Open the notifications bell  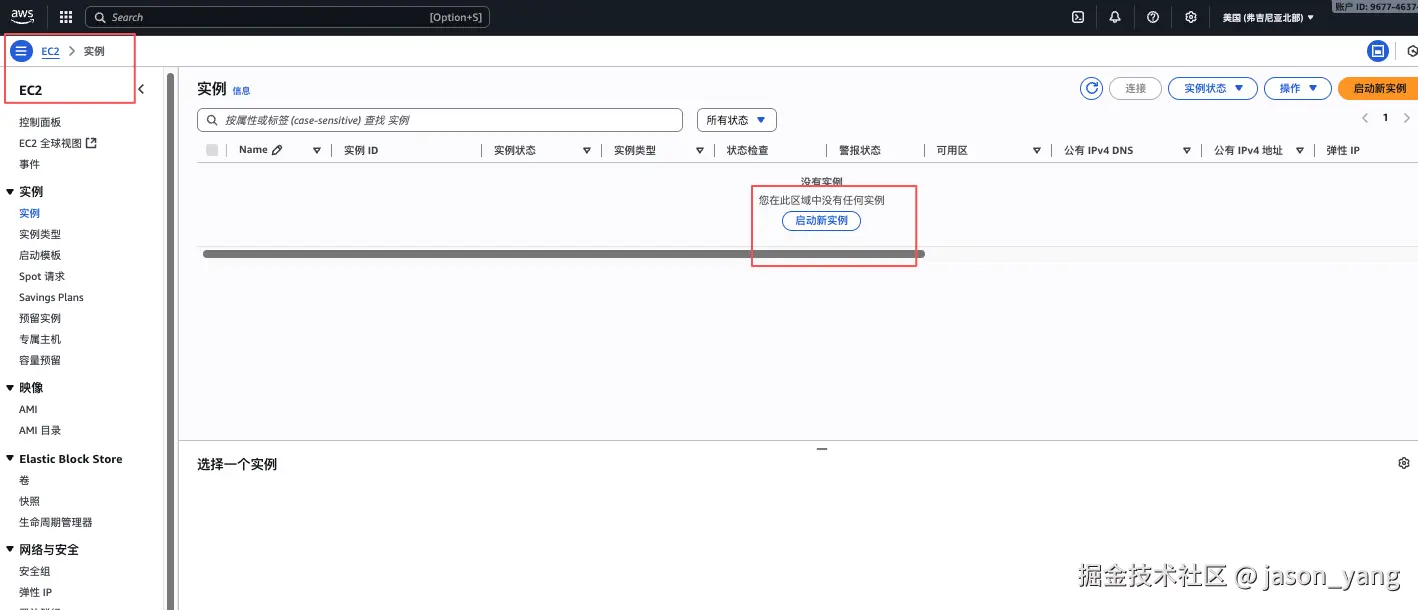coord(1115,17)
